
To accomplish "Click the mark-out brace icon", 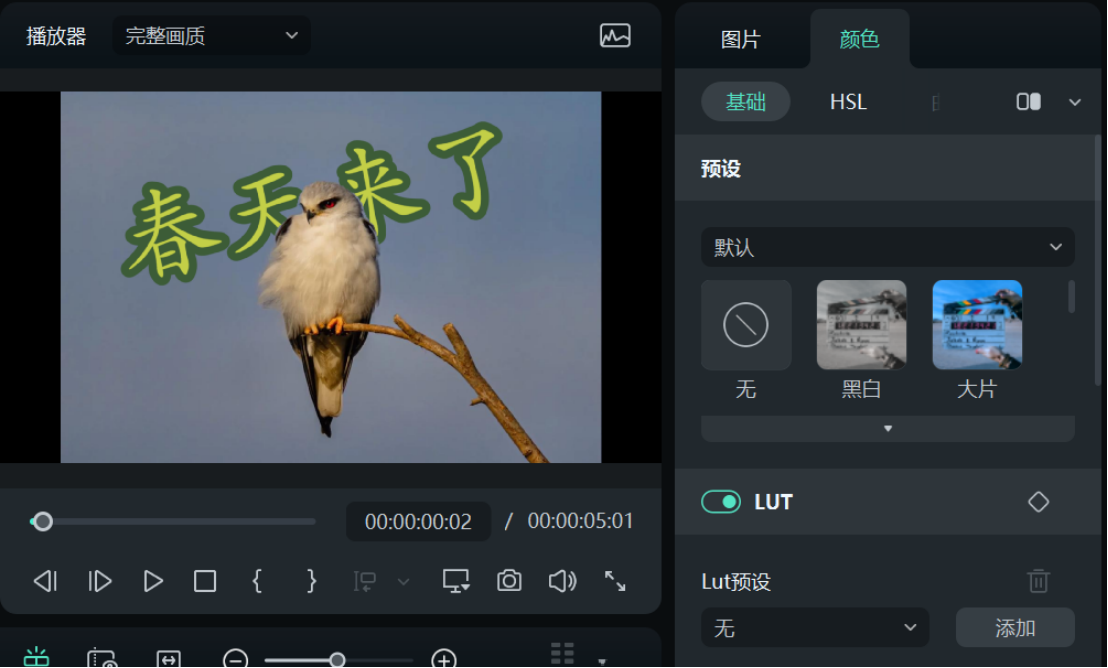I will click(x=311, y=581).
